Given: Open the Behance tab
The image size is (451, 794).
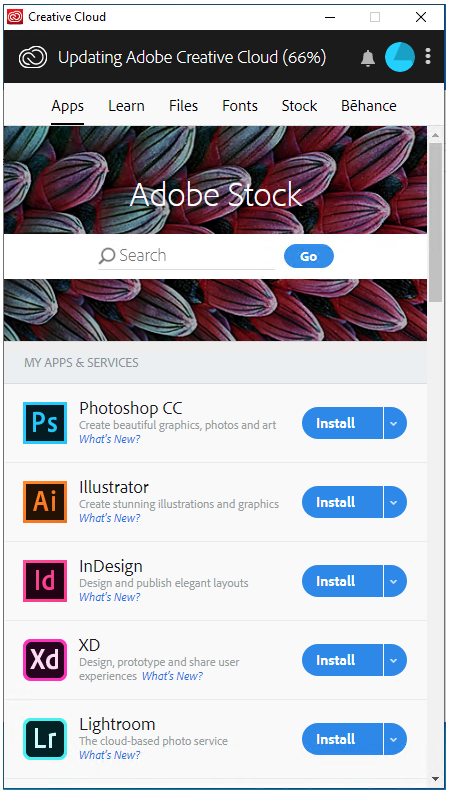Looking at the screenshot, I should tap(369, 106).
